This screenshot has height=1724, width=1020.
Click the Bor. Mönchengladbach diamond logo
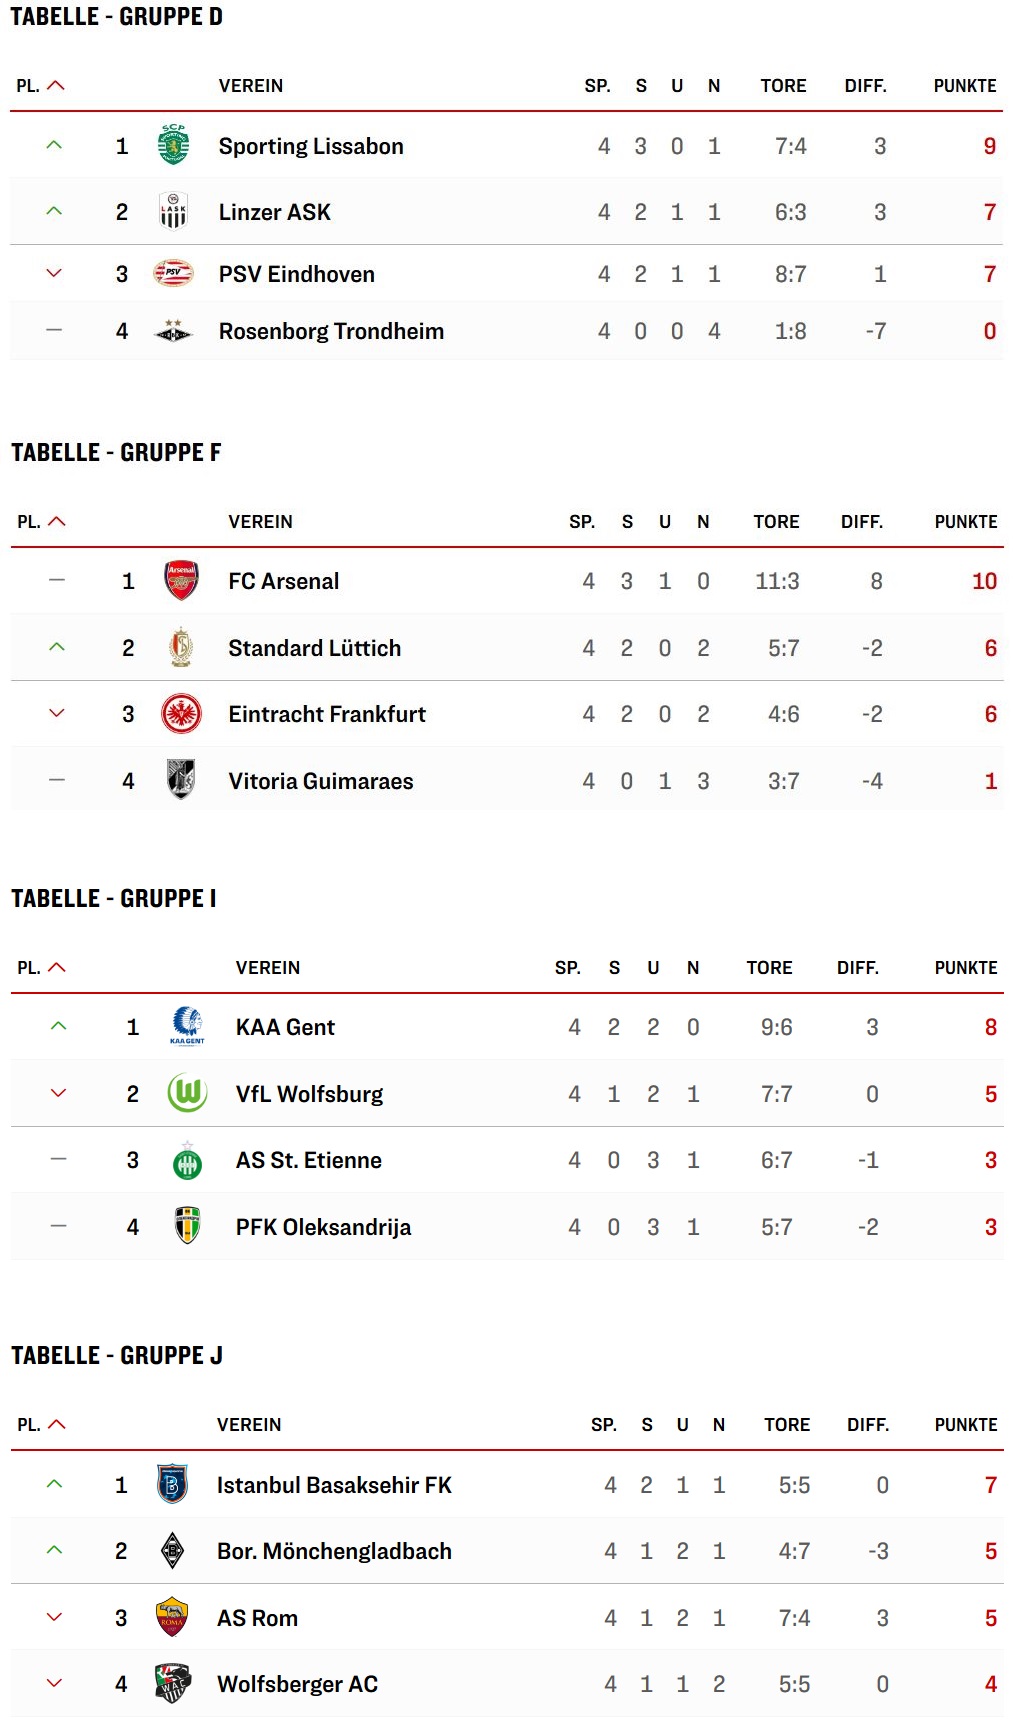tap(172, 1550)
